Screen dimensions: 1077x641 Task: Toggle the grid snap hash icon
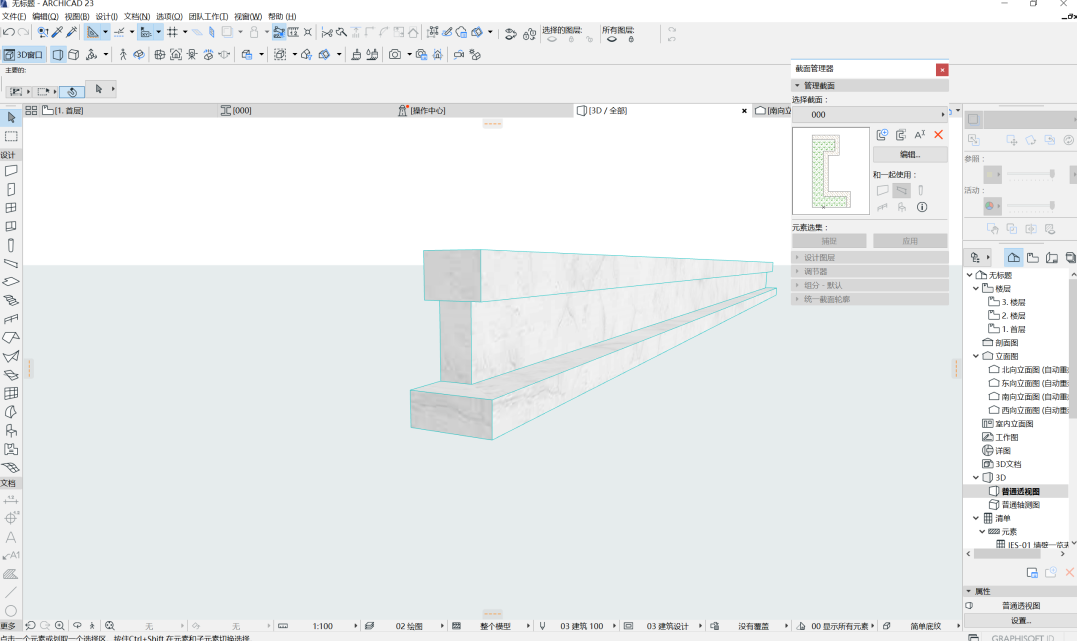point(172,32)
